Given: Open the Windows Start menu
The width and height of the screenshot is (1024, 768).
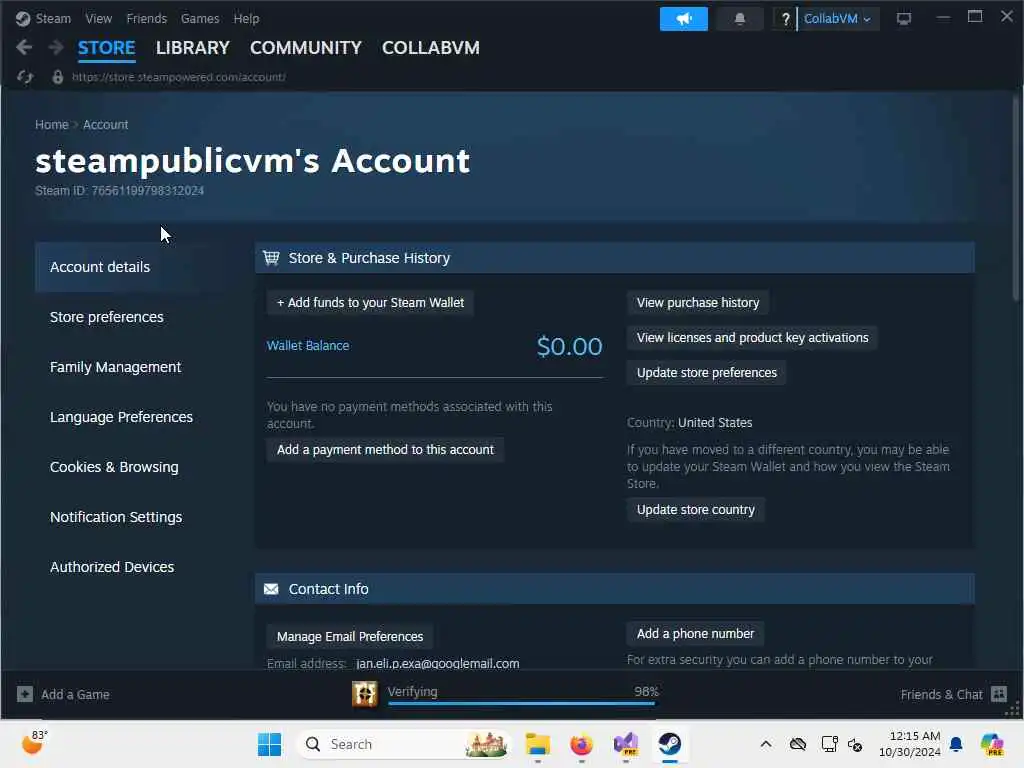Looking at the screenshot, I should point(269,744).
